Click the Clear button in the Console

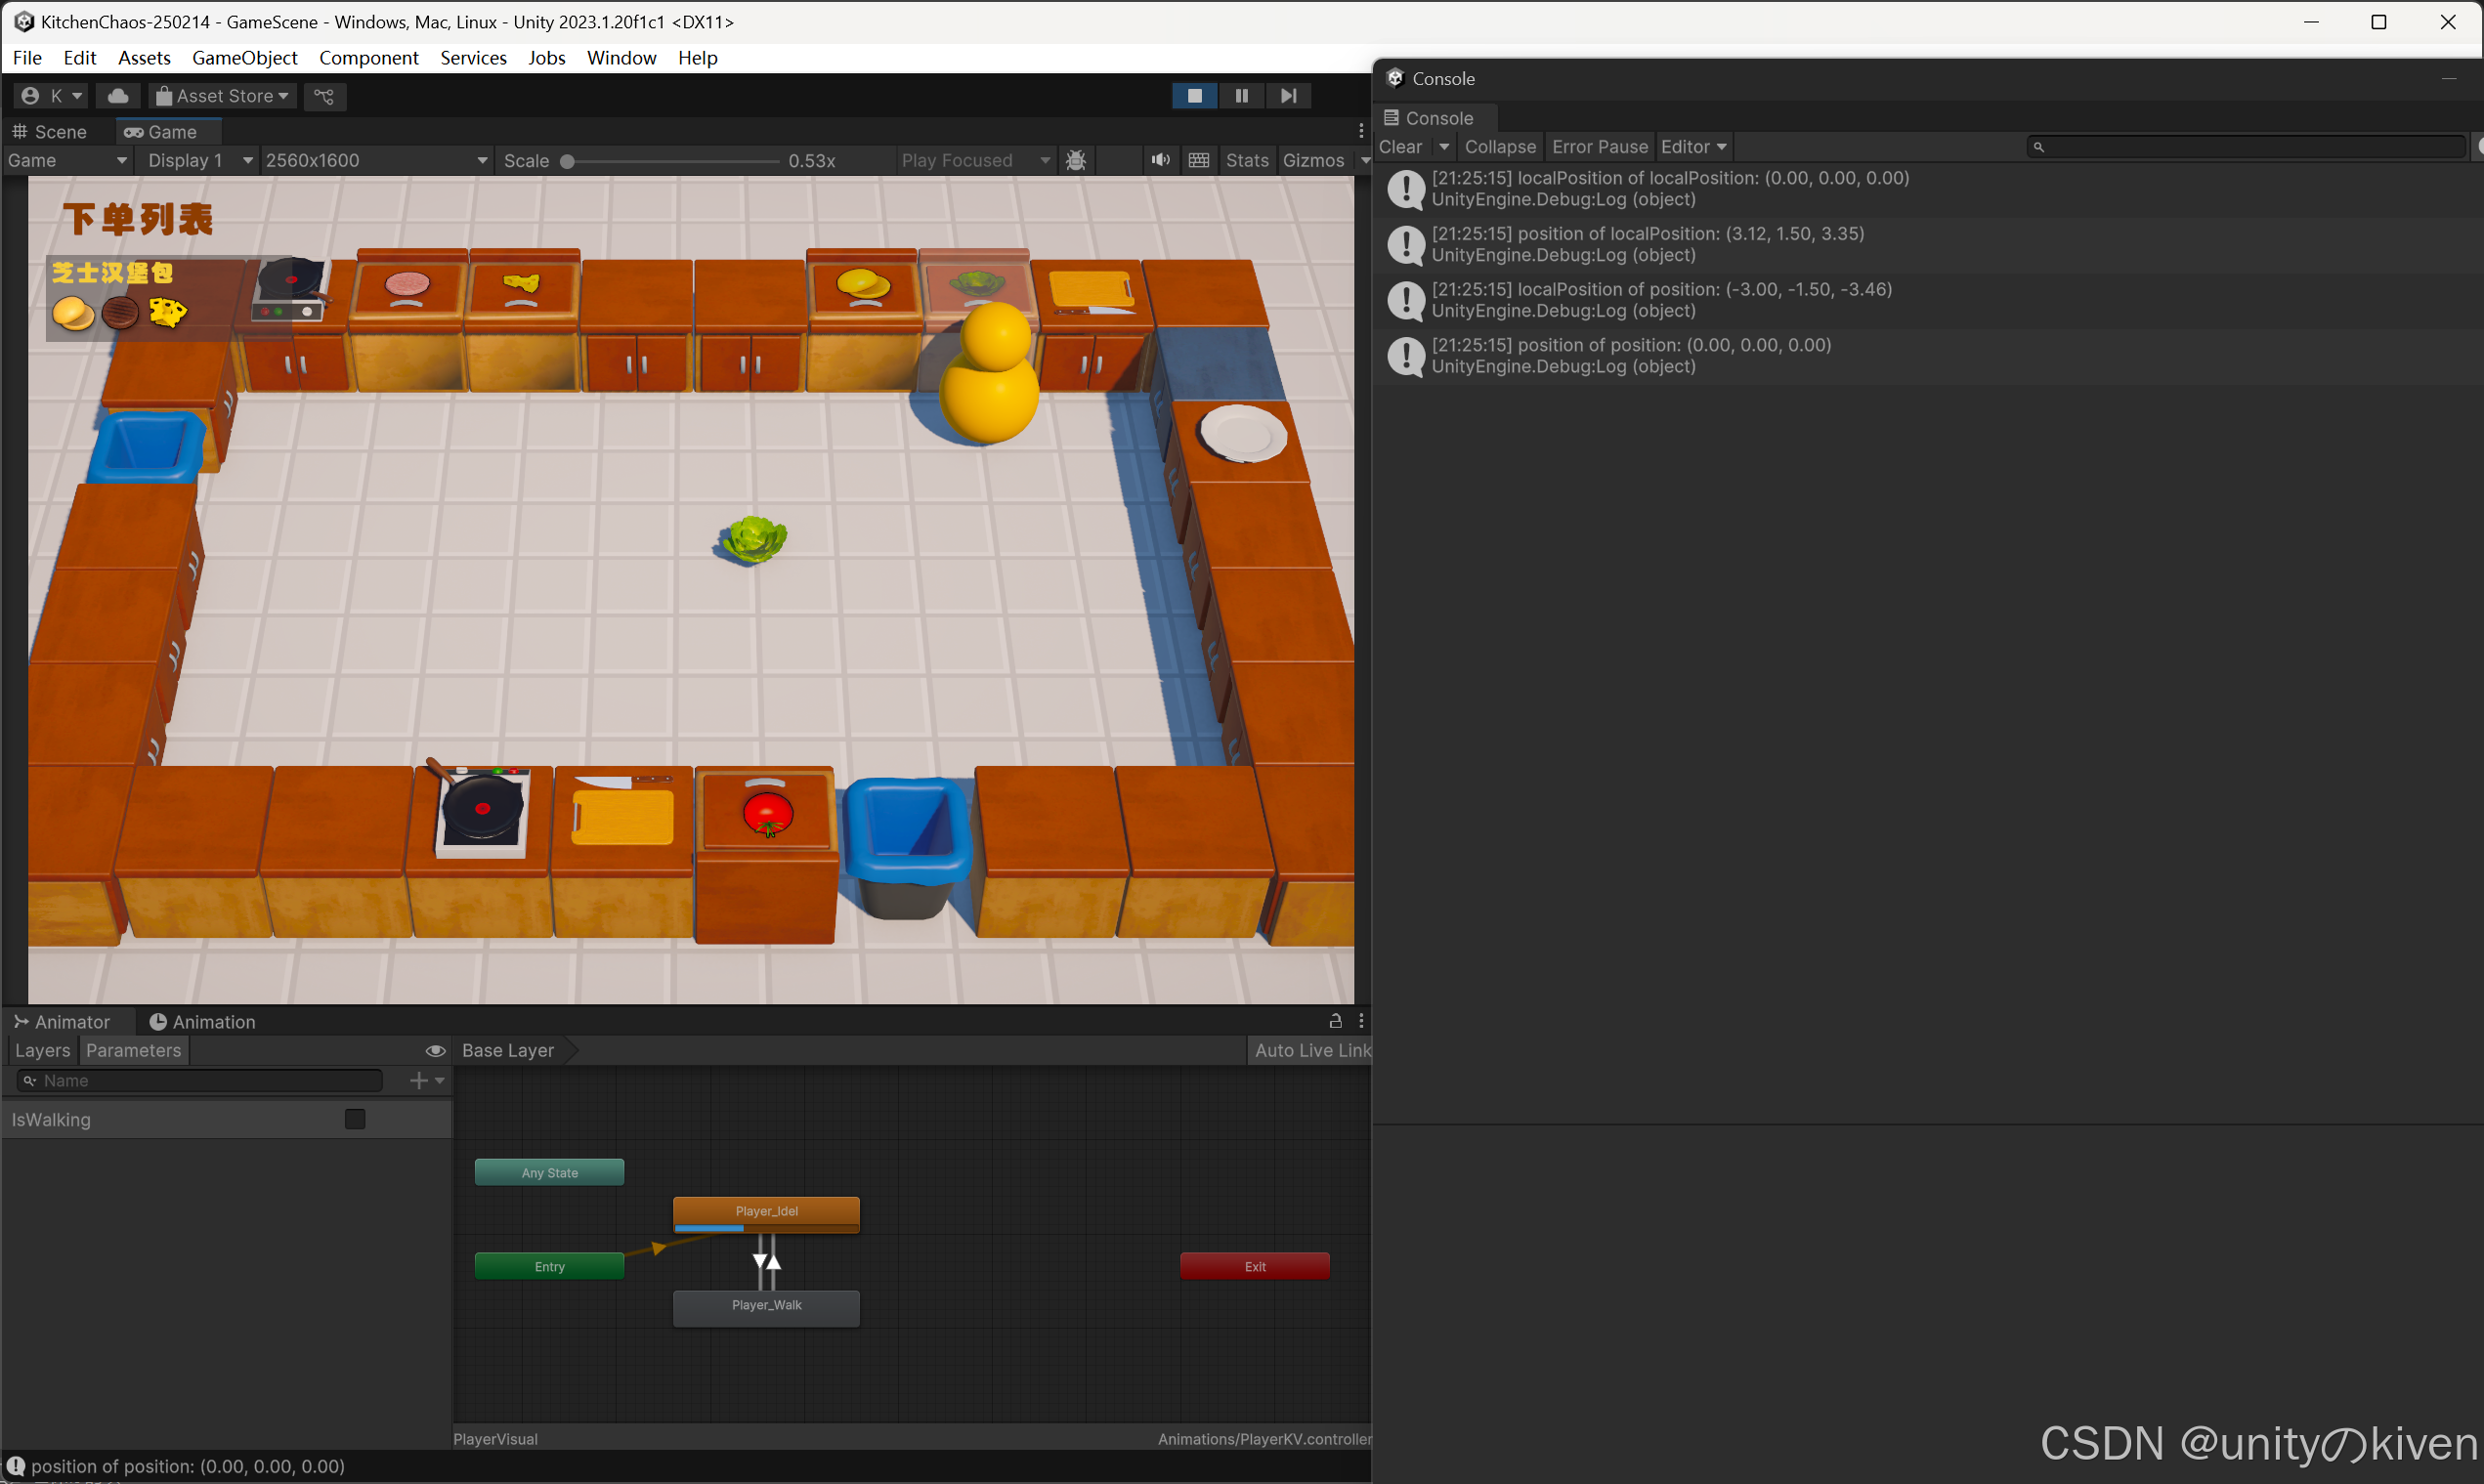pos(1402,146)
